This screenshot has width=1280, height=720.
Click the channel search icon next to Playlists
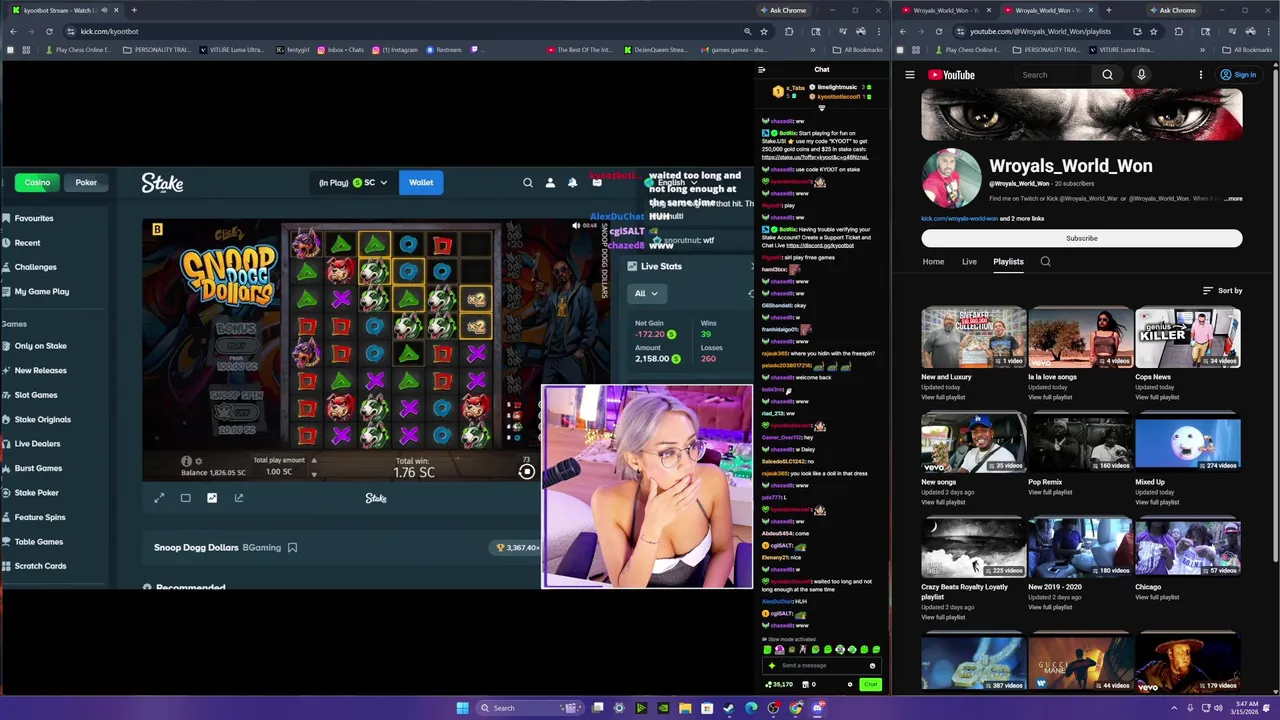click(1045, 262)
